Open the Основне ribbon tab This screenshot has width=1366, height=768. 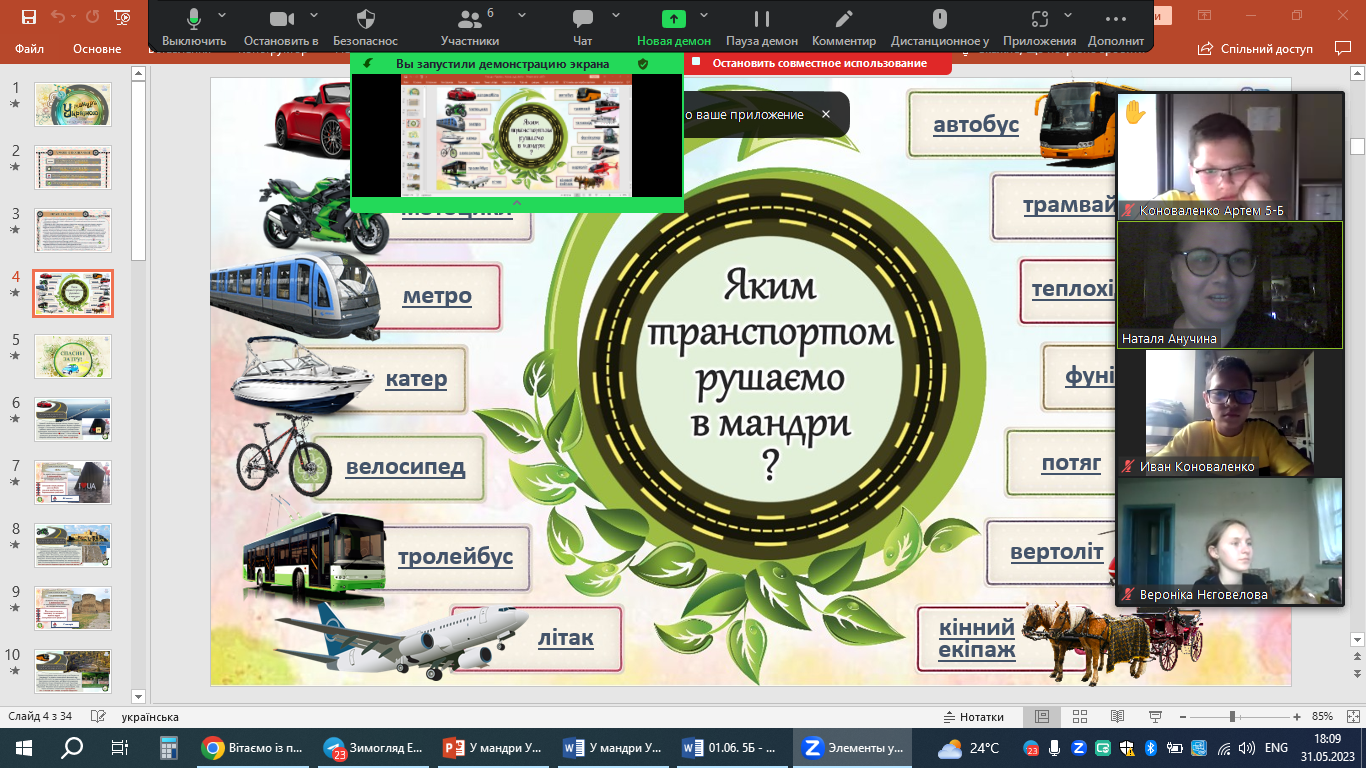coord(97,49)
